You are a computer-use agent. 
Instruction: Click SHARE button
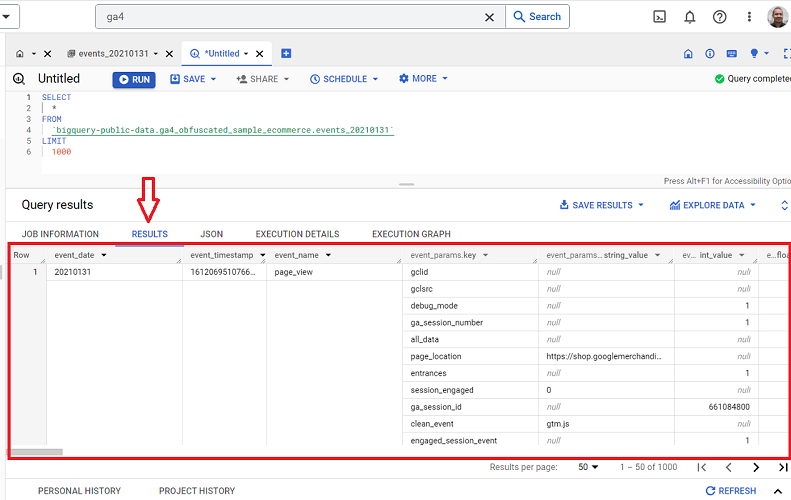pyautogui.click(x=257, y=79)
